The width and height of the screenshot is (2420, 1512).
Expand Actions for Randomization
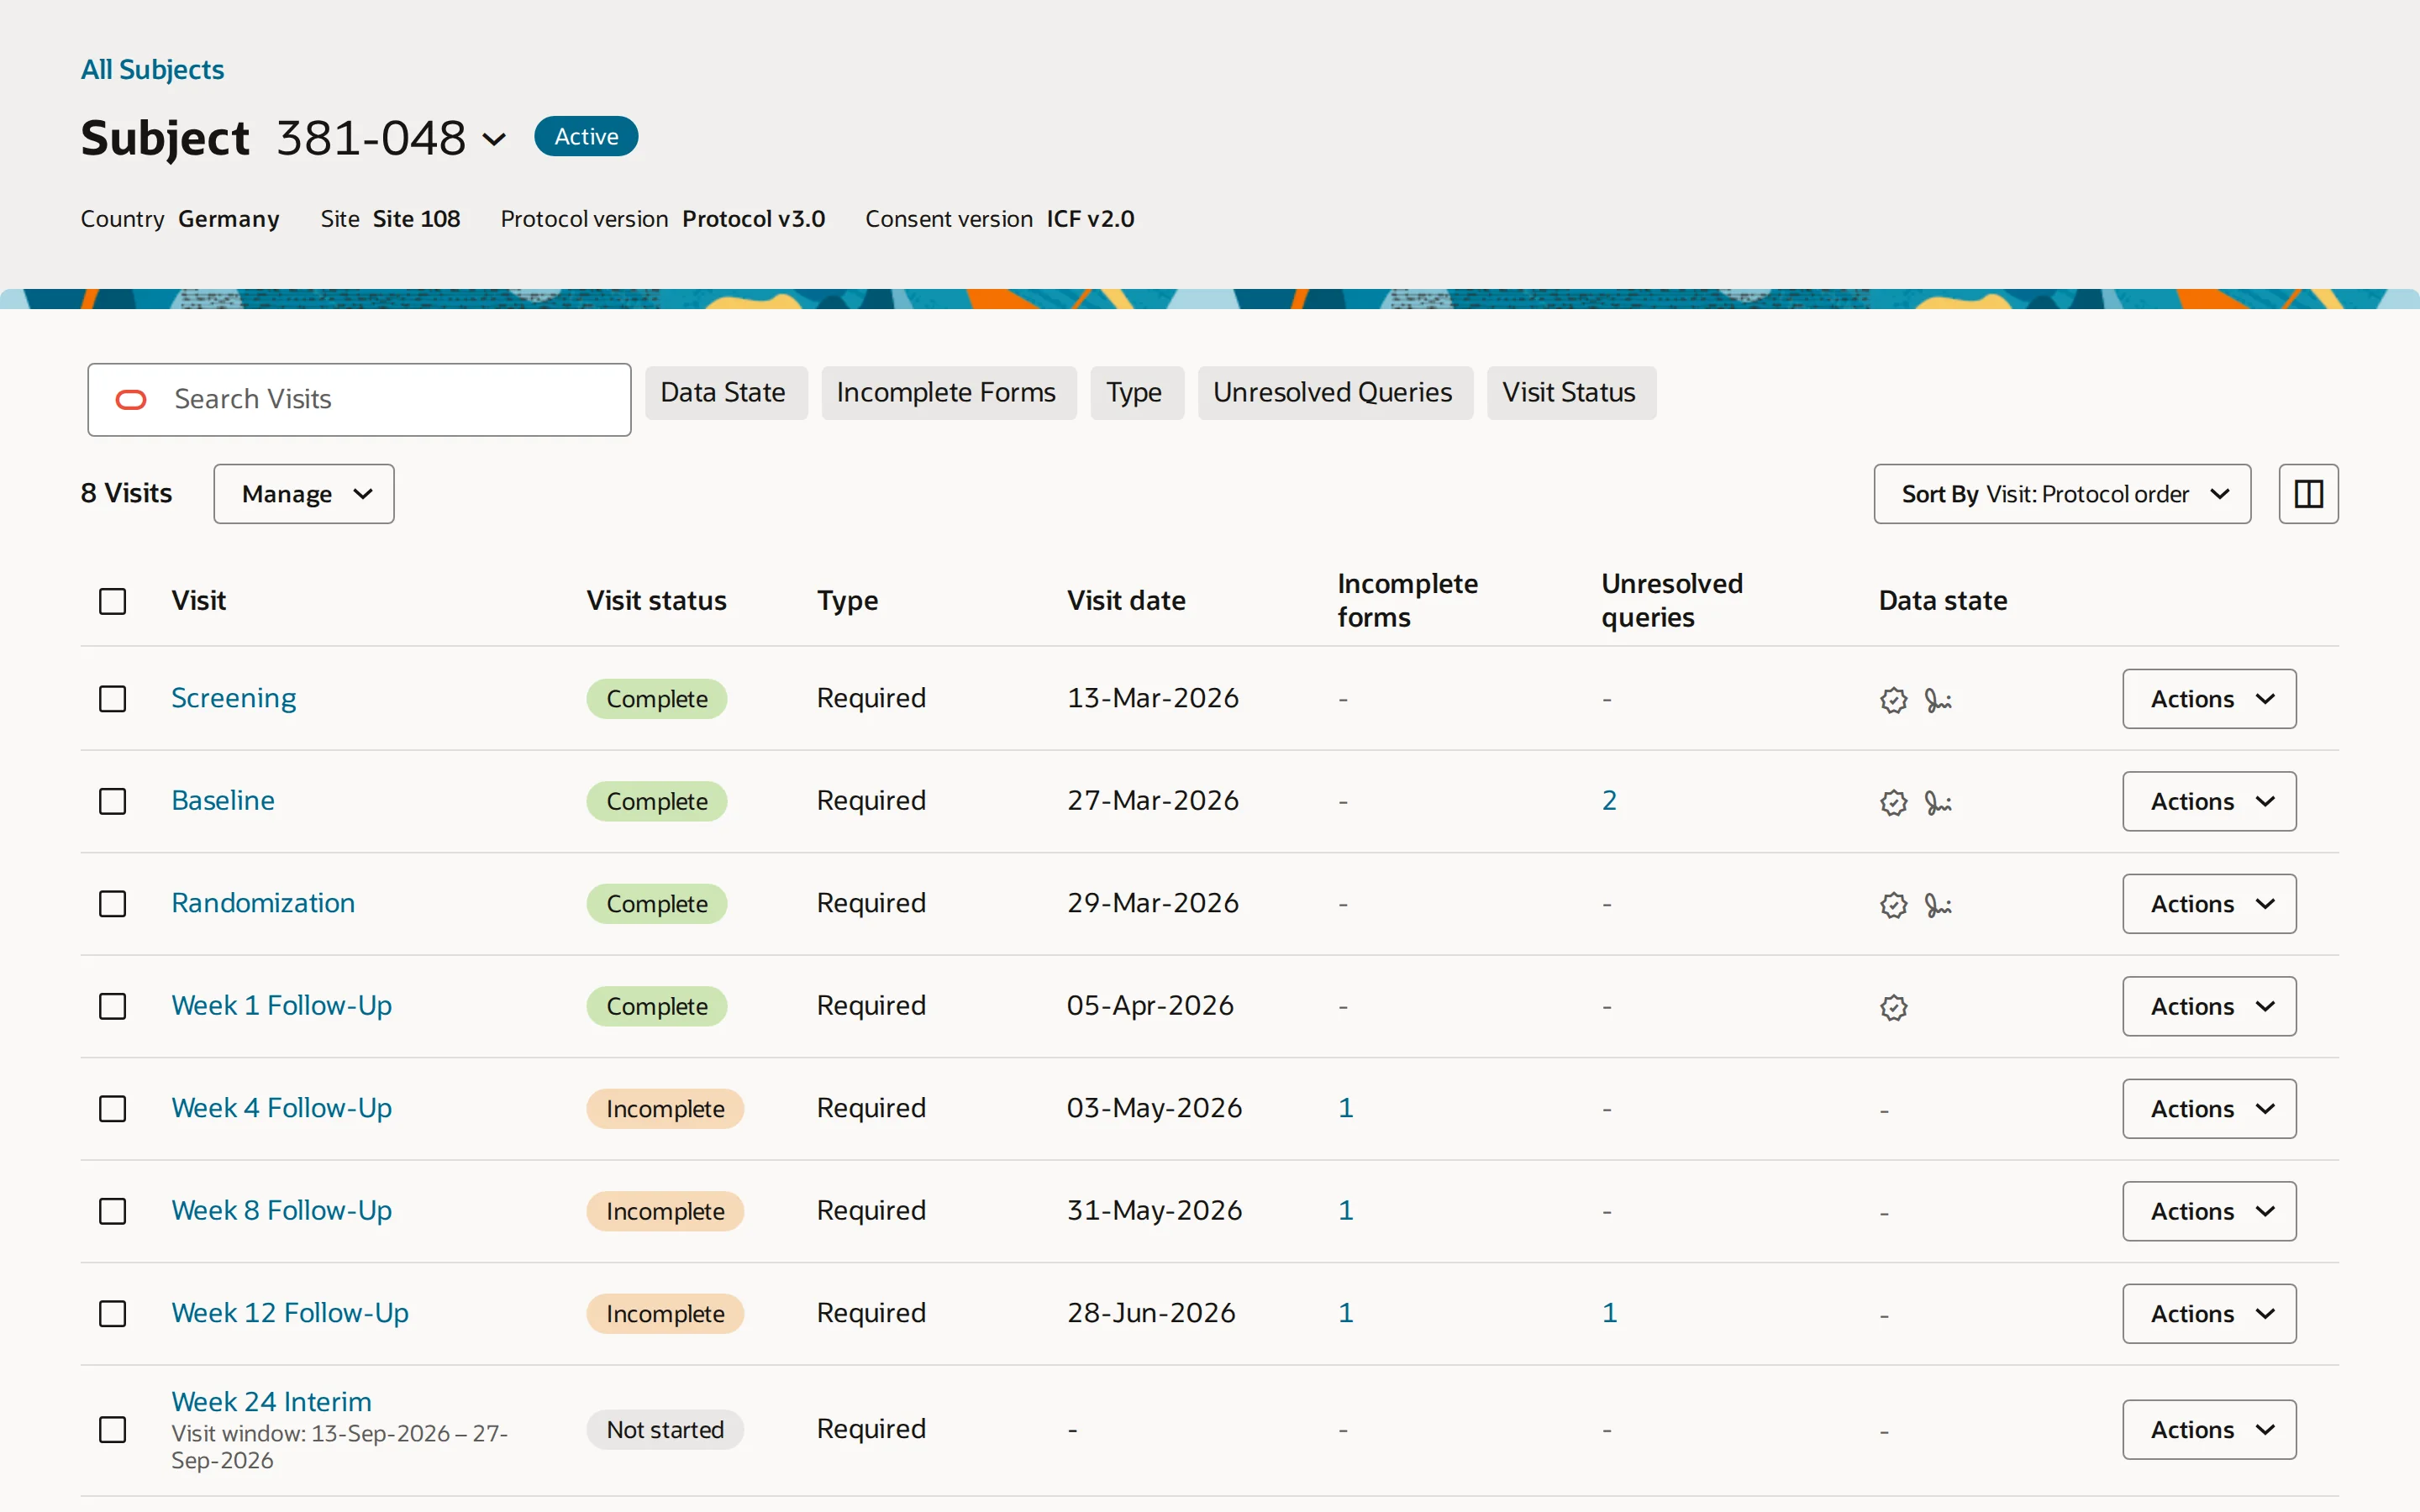[2209, 904]
